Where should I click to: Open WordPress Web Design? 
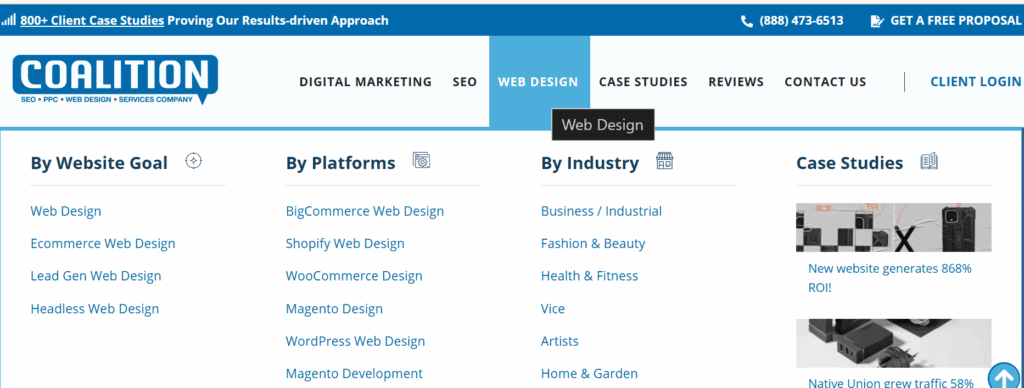(x=355, y=342)
